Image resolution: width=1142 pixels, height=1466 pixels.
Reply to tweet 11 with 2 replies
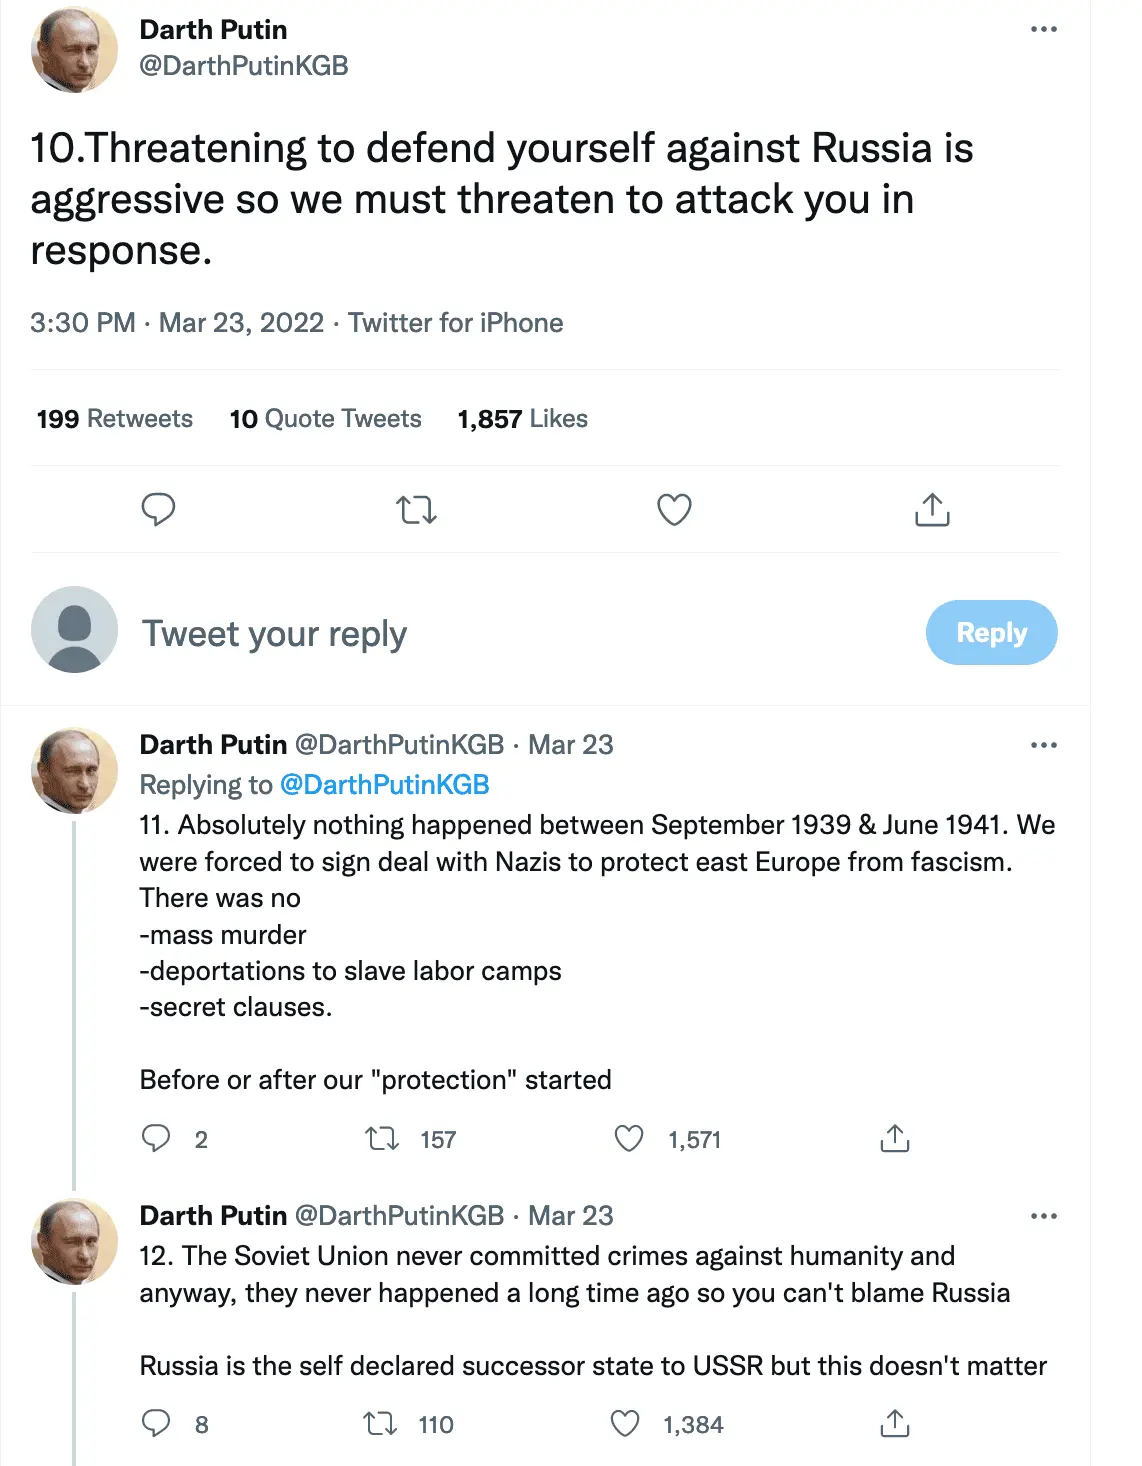click(156, 1138)
